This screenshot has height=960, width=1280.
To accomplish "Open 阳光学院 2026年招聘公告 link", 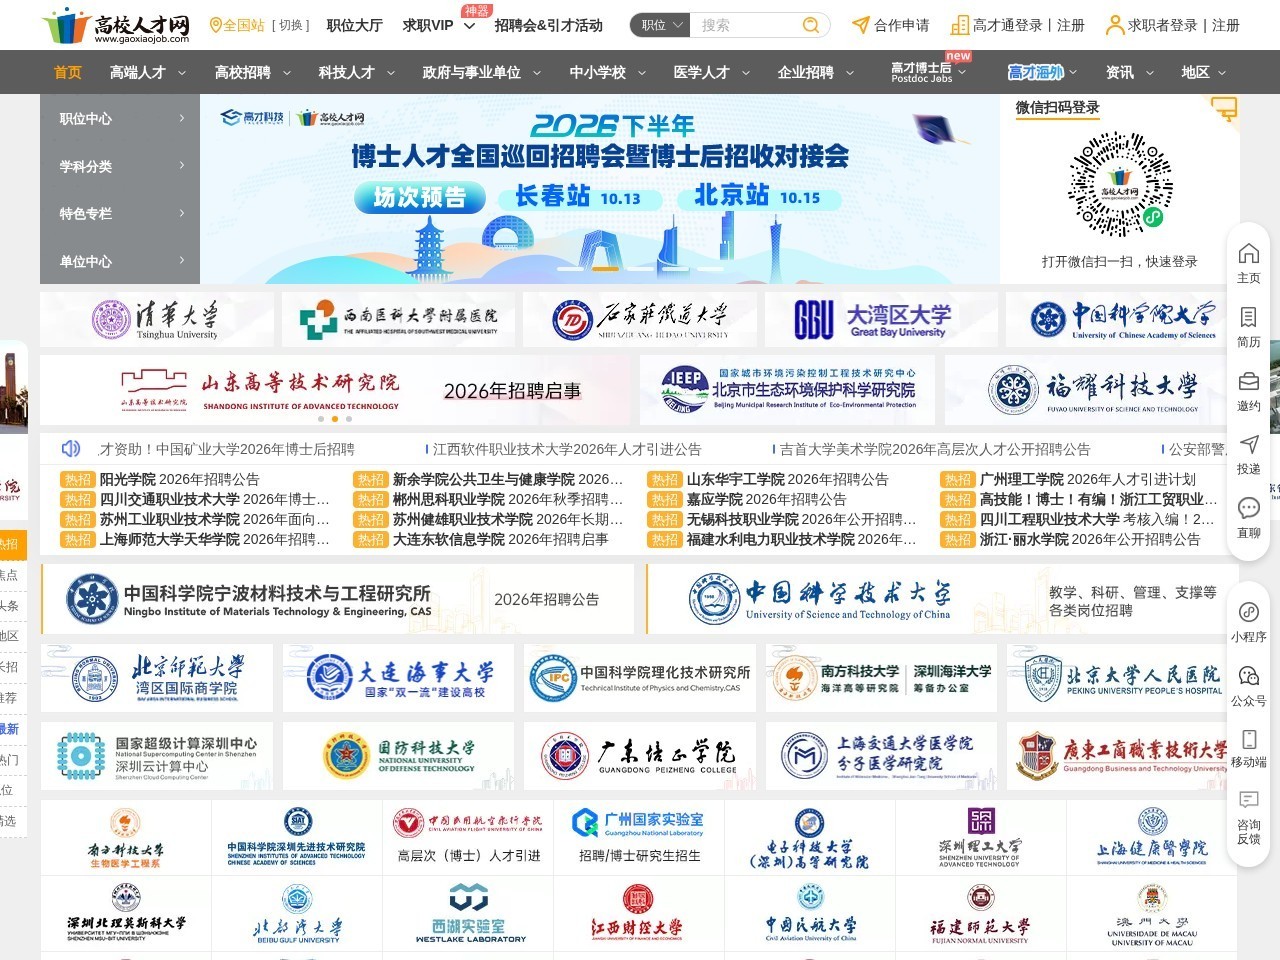I will tap(179, 479).
